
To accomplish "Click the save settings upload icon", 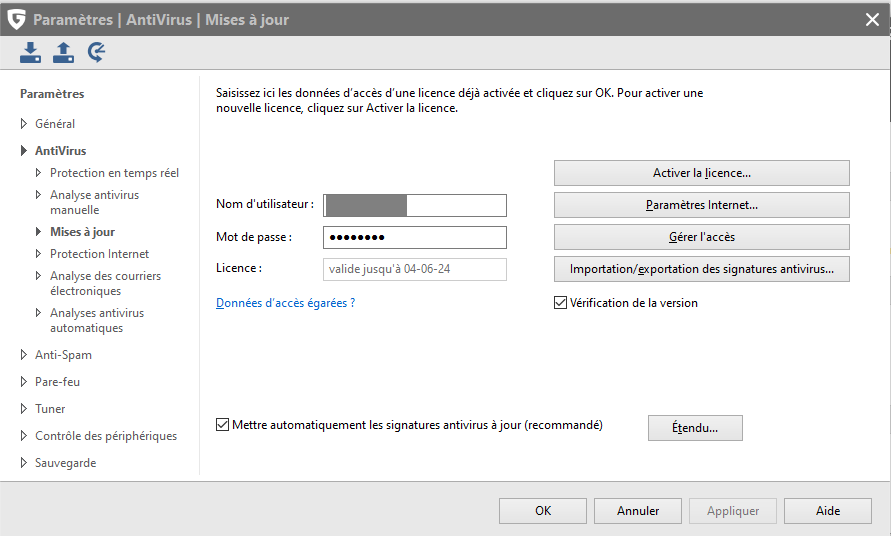I will (63, 52).
